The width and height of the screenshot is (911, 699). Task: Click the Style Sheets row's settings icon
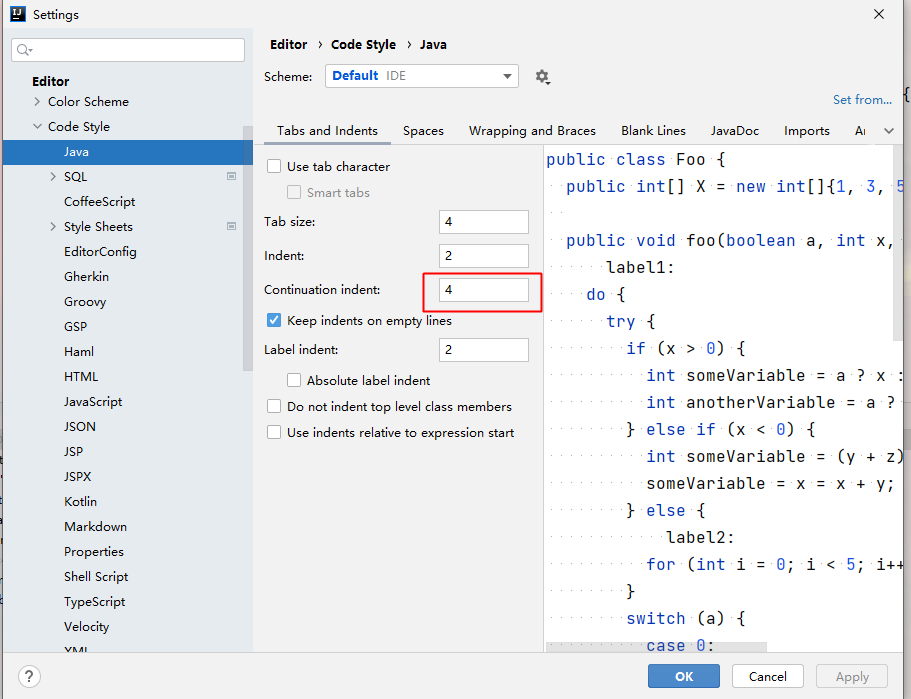click(x=231, y=226)
